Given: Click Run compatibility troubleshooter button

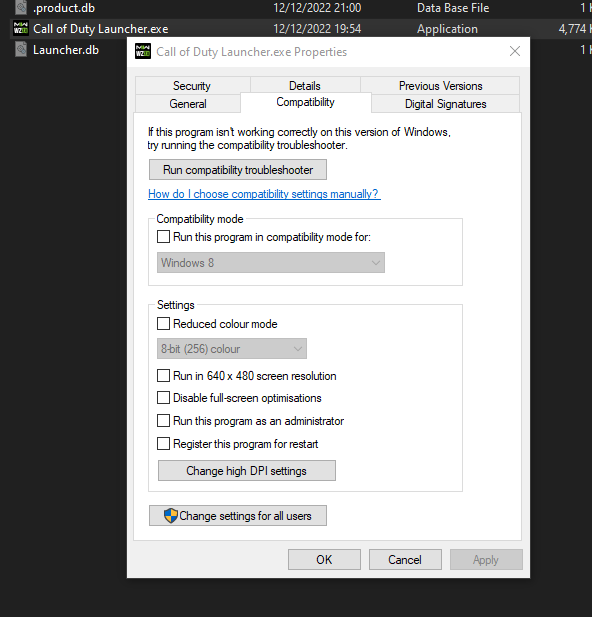Looking at the screenshot, I should (x=238, y=170).
